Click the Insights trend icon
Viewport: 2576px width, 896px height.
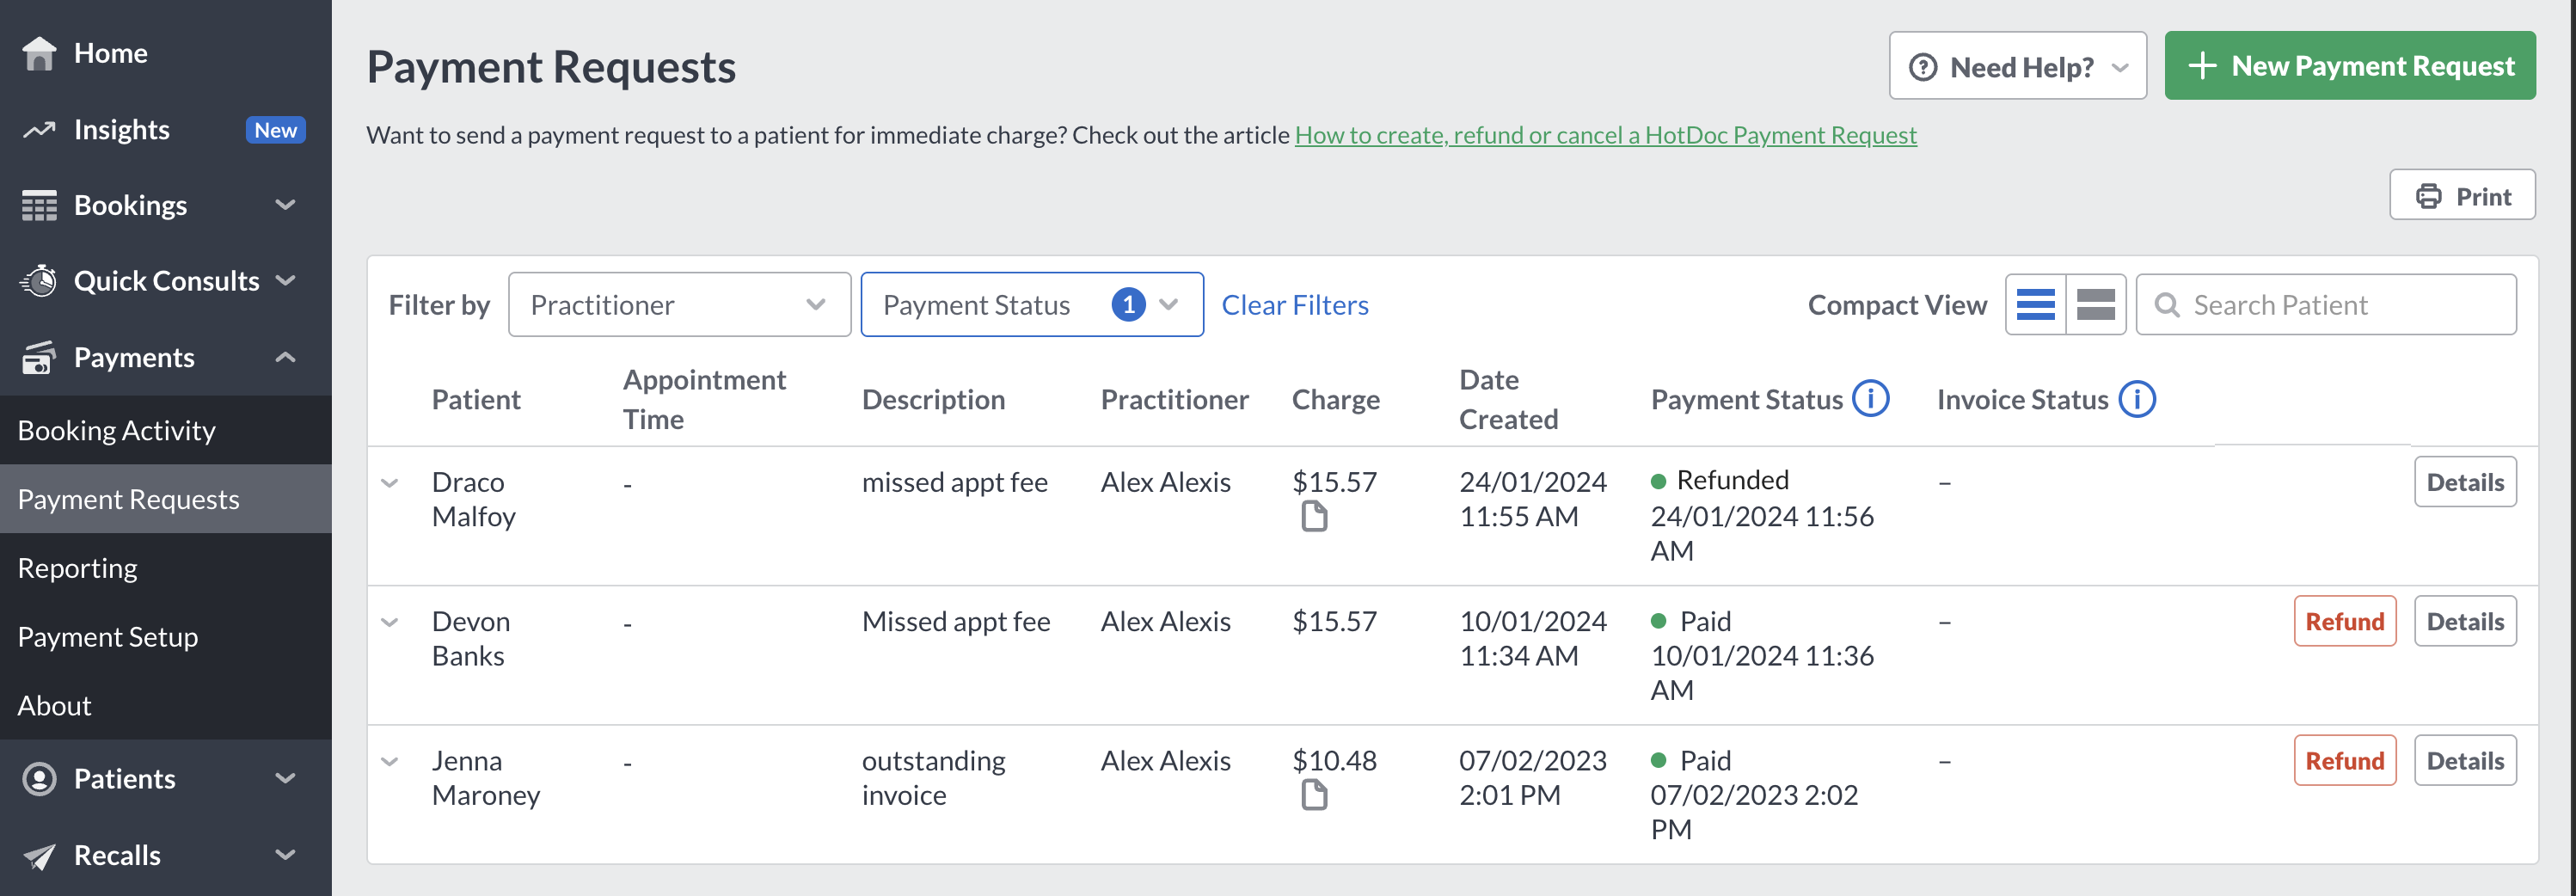pos(39,130)
